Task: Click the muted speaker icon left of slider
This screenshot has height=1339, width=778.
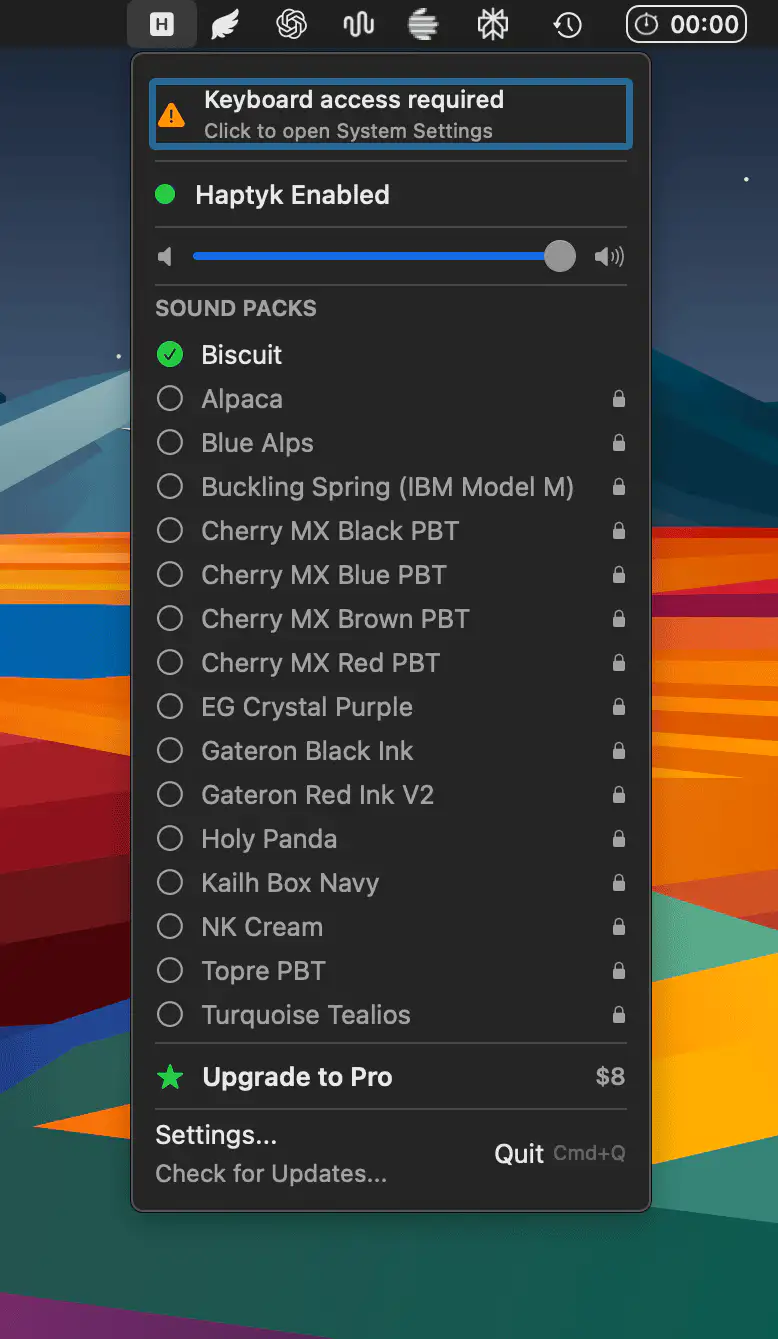Action: click(166, 257)
